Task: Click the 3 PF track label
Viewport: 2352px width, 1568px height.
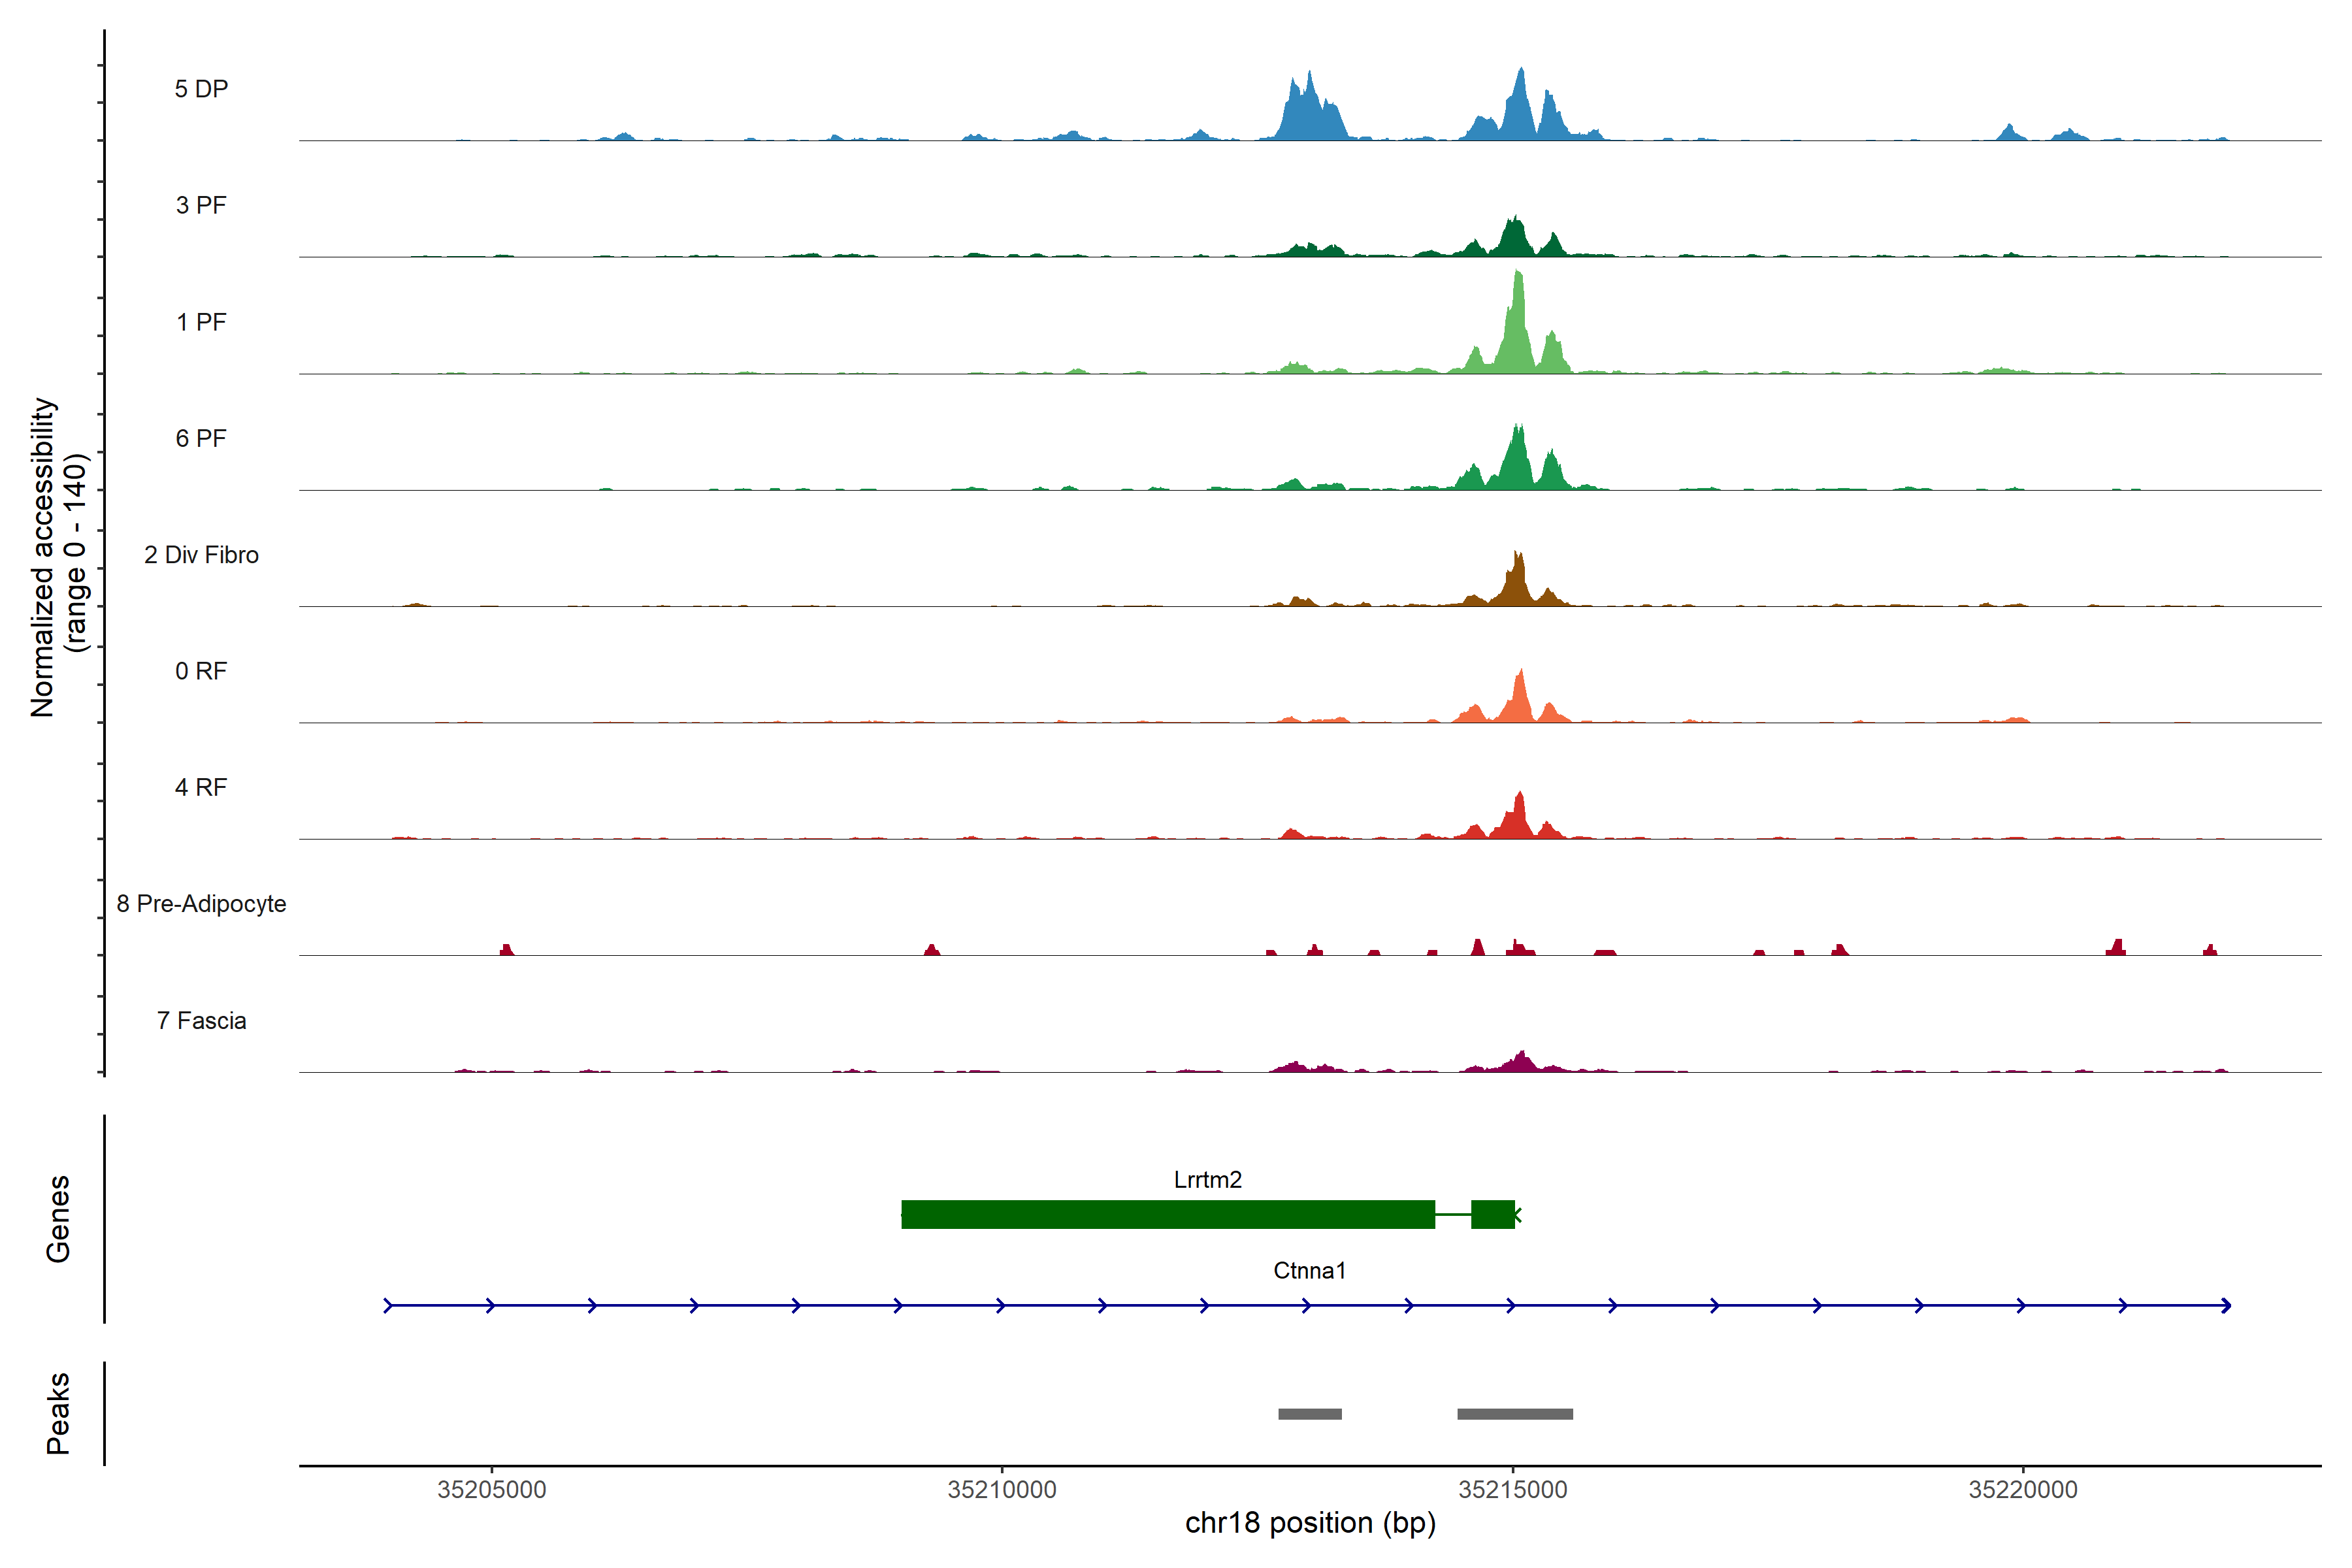Action: pyautogui.click(x=201, y=205)
